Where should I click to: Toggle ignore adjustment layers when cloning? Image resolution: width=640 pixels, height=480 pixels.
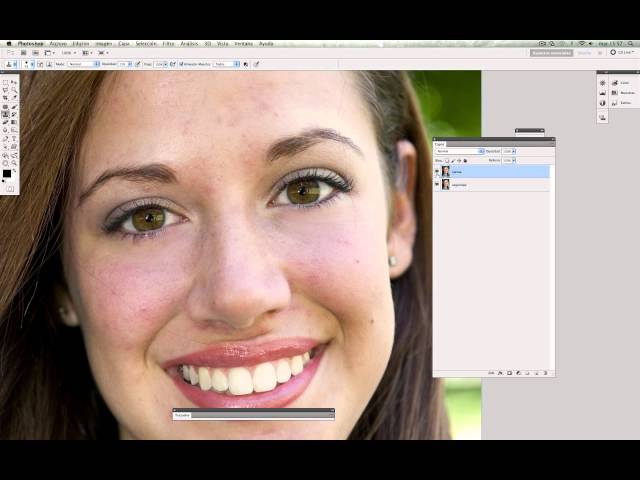[x=246, y=64]
